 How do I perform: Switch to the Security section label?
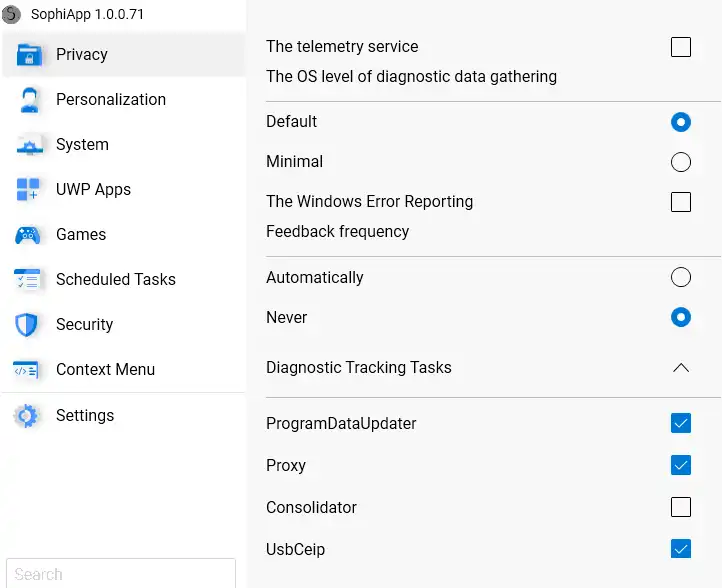click(x=85, y=325)
